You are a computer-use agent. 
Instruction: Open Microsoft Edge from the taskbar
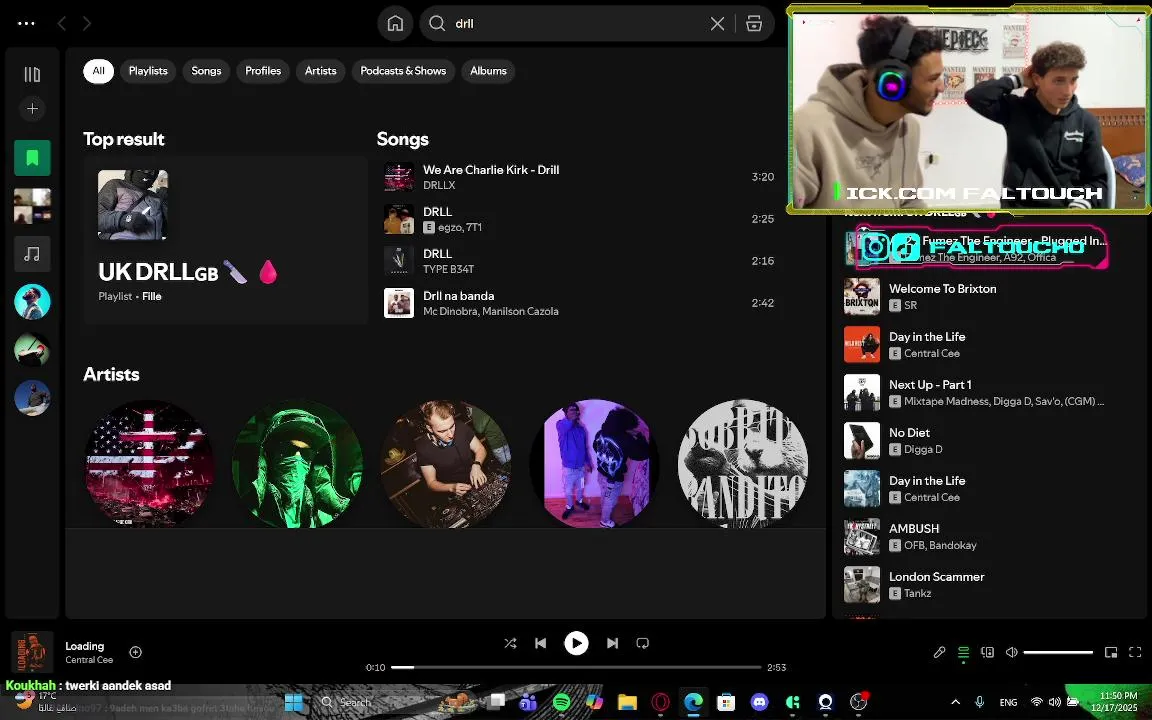tap(693, 702)
